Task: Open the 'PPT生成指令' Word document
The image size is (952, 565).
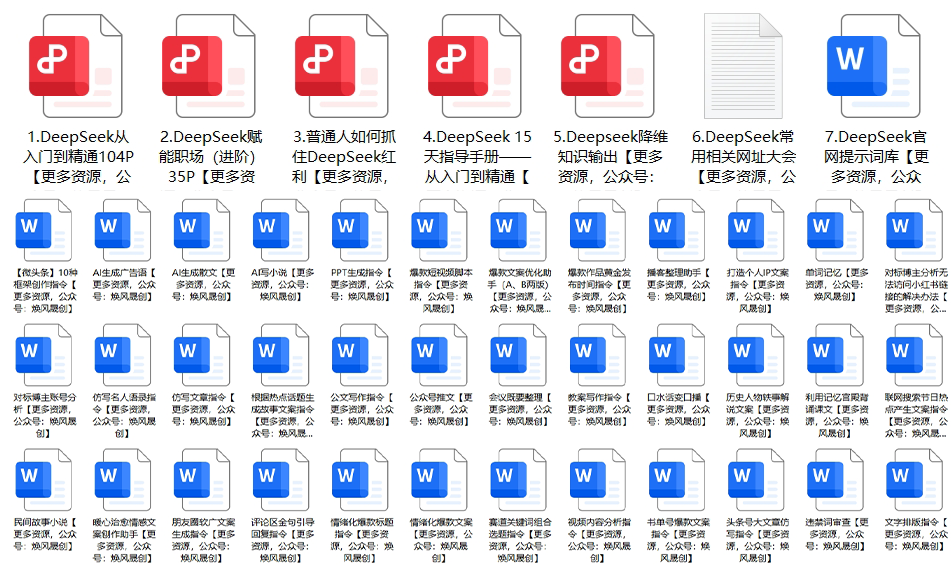Action: (x=358, y=230)
